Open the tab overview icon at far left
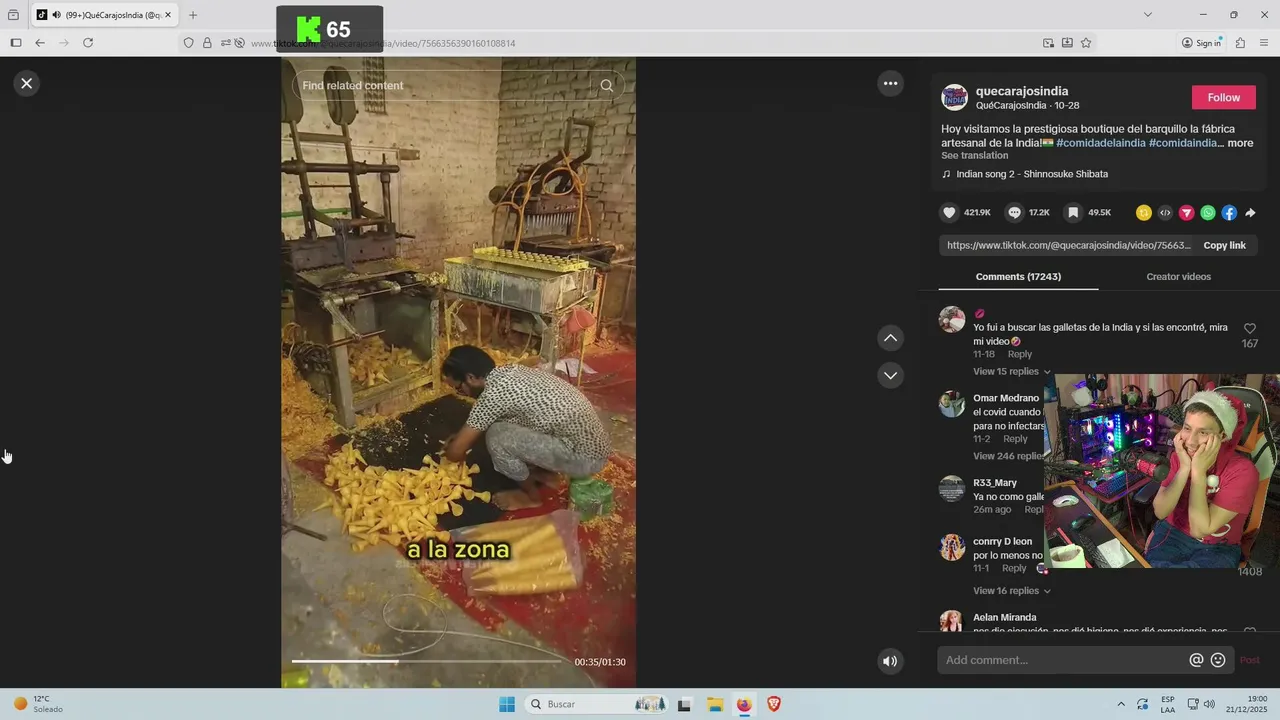 click(x=13, y=15)
